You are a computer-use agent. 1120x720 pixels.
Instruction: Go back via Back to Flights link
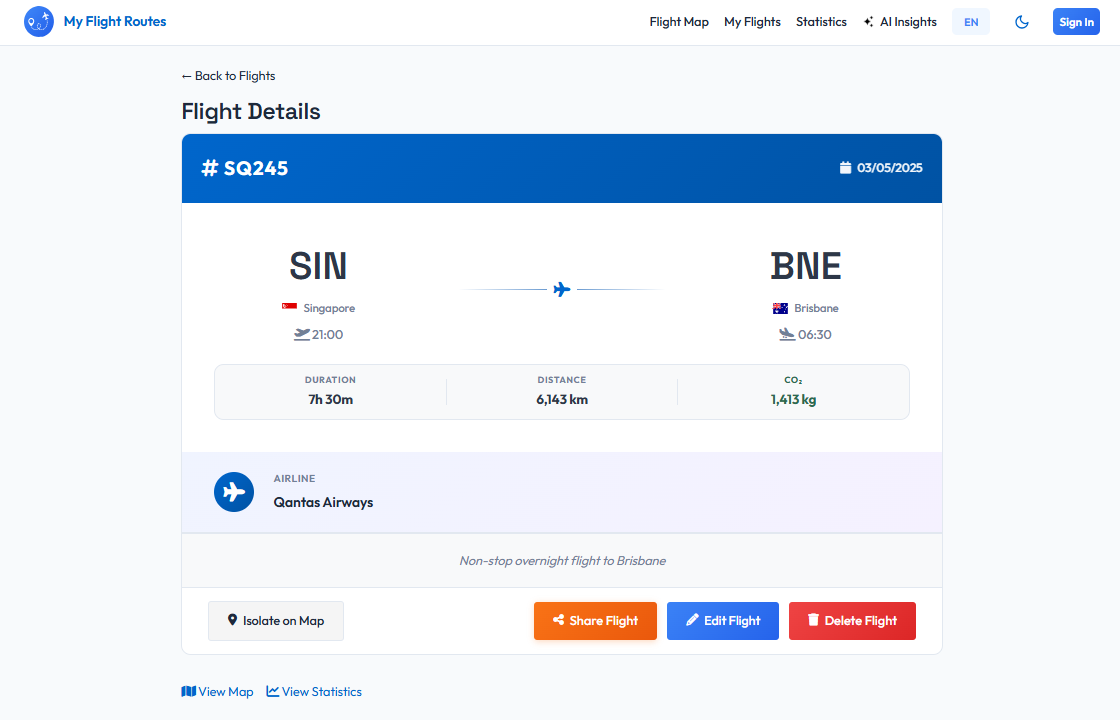[x=229, y=76]
